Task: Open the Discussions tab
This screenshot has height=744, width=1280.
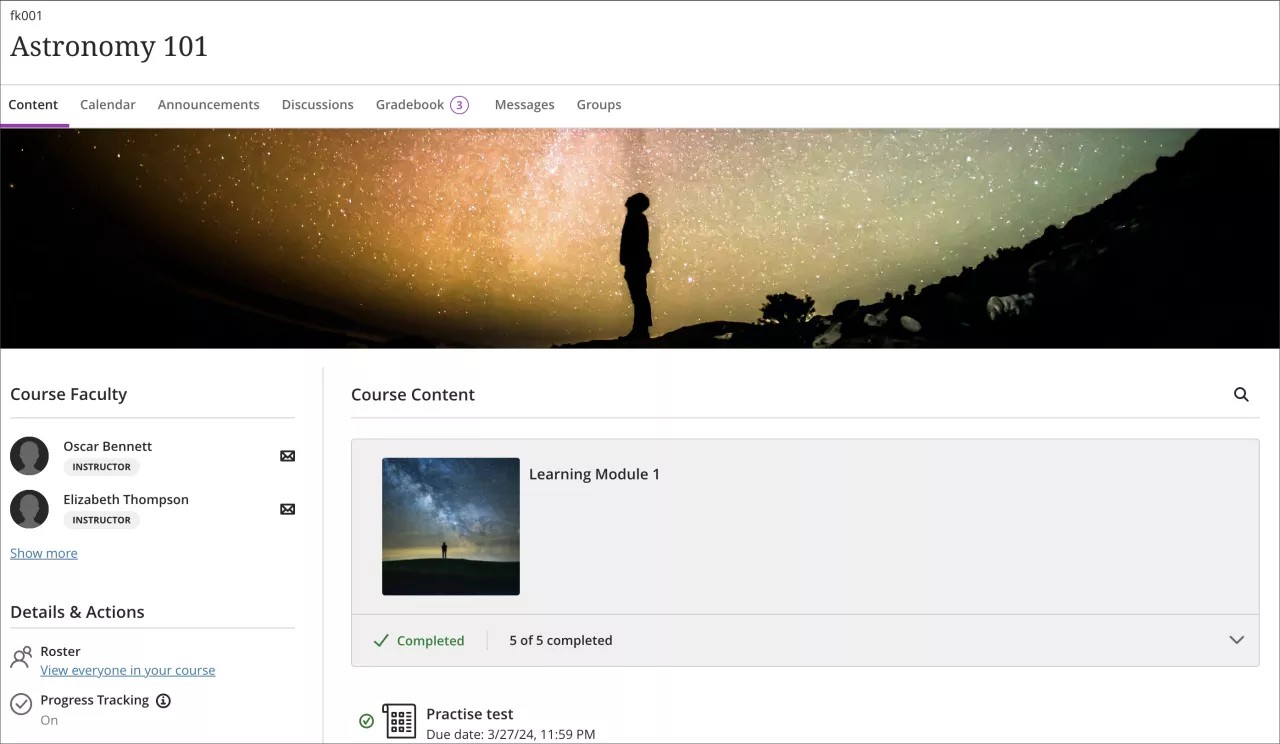Action: coord(317,104)
